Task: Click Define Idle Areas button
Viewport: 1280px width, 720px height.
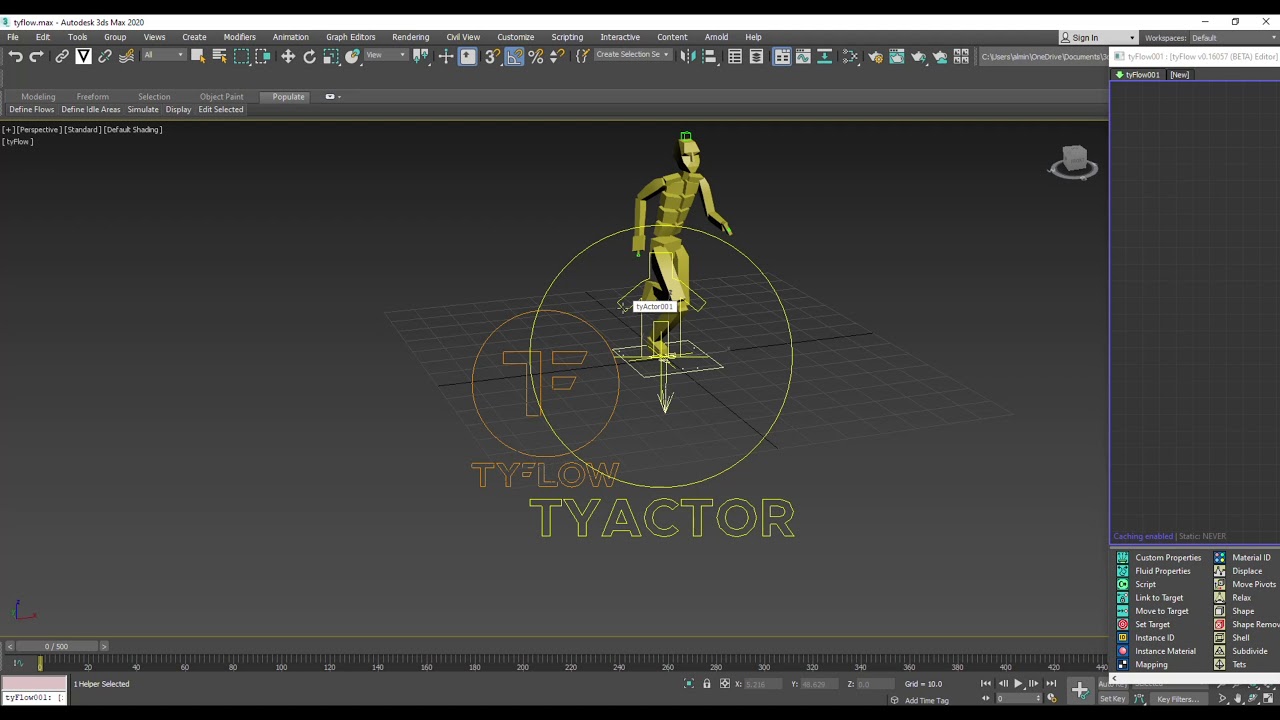Action: (91, 110)
